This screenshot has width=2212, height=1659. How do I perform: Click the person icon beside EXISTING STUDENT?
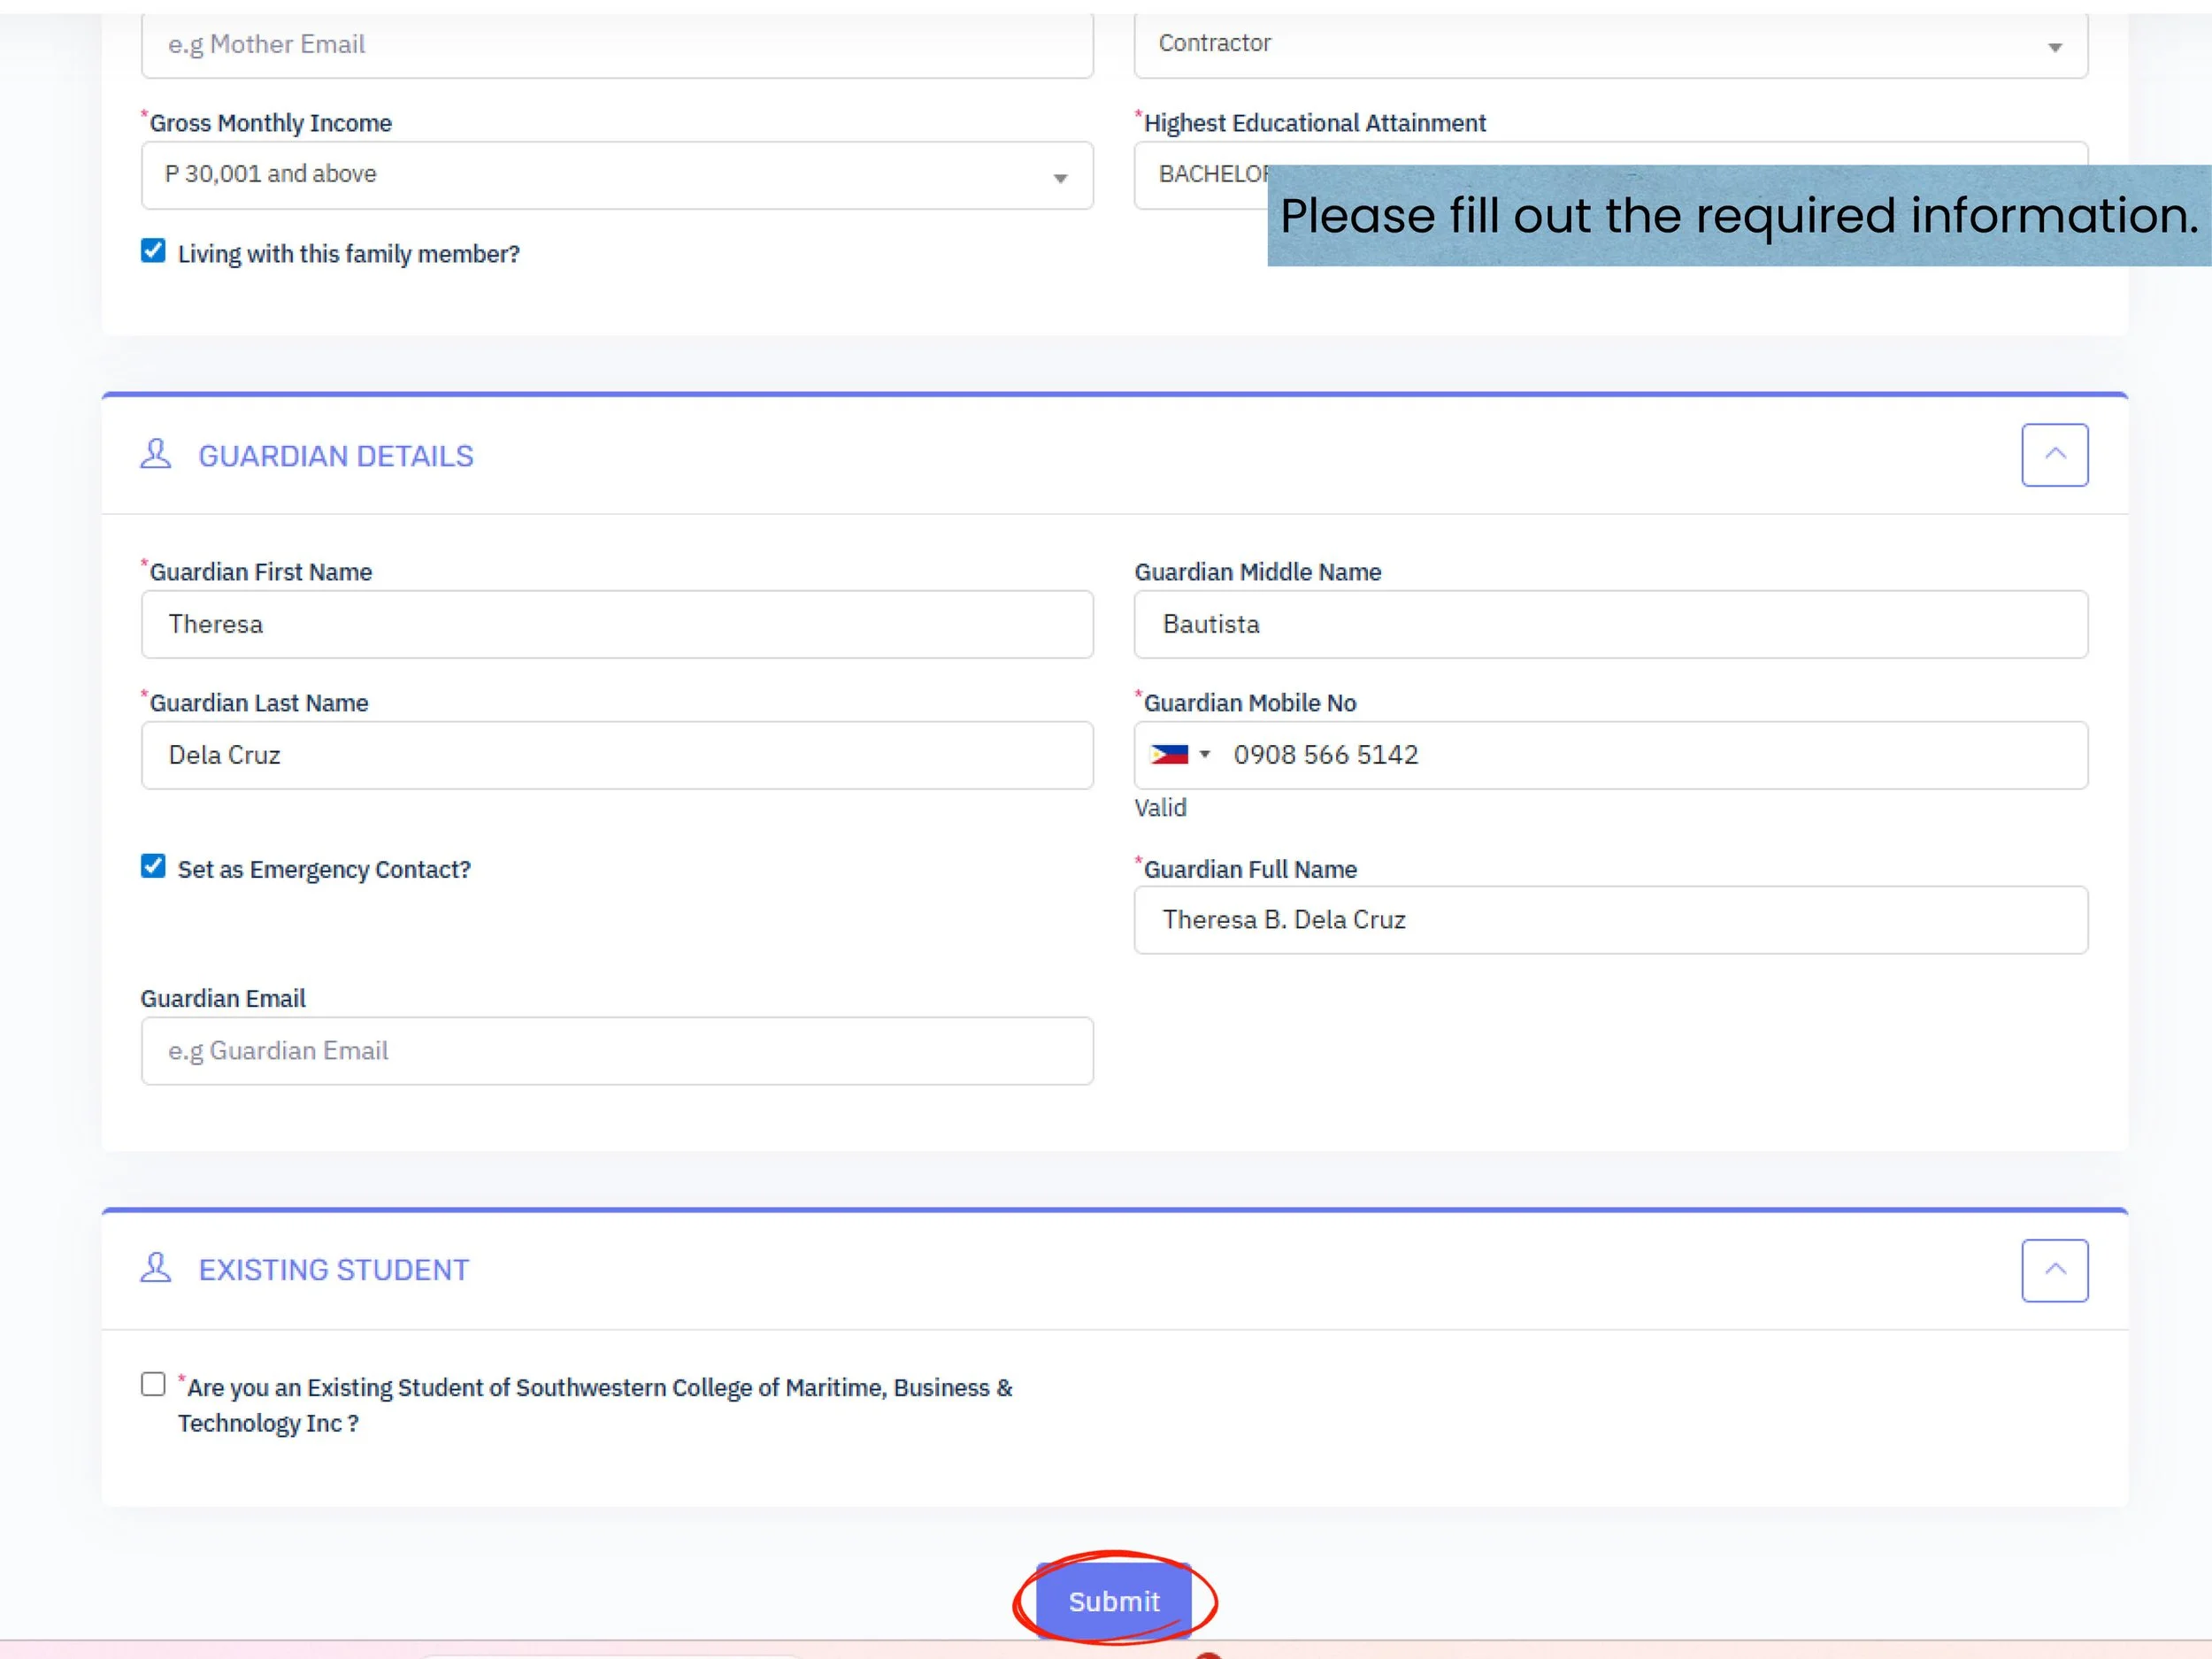point(155,1268)
